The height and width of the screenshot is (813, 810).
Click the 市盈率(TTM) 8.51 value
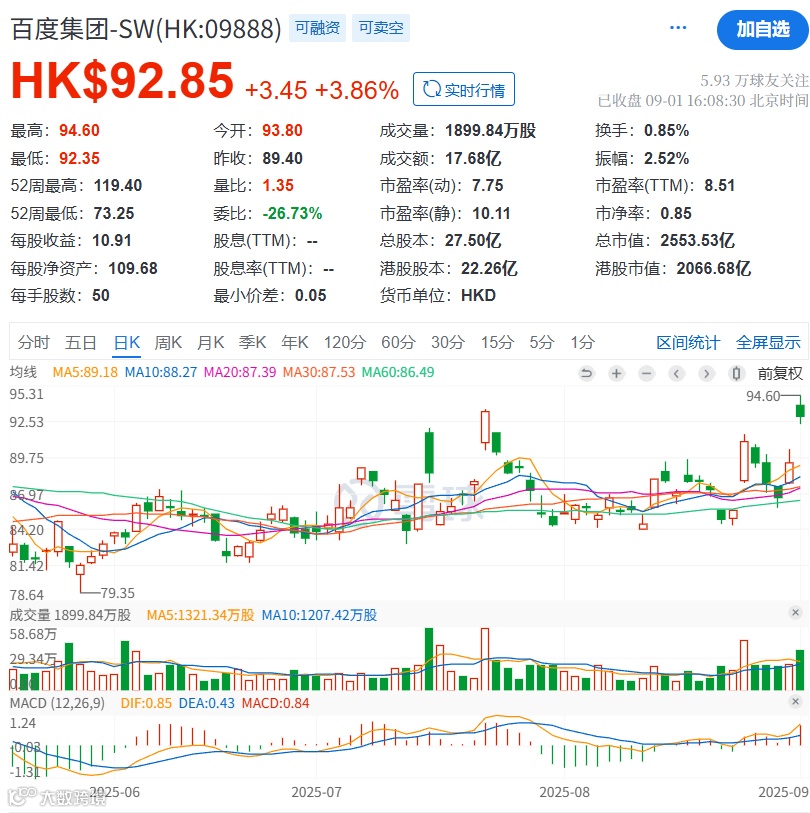719,185
